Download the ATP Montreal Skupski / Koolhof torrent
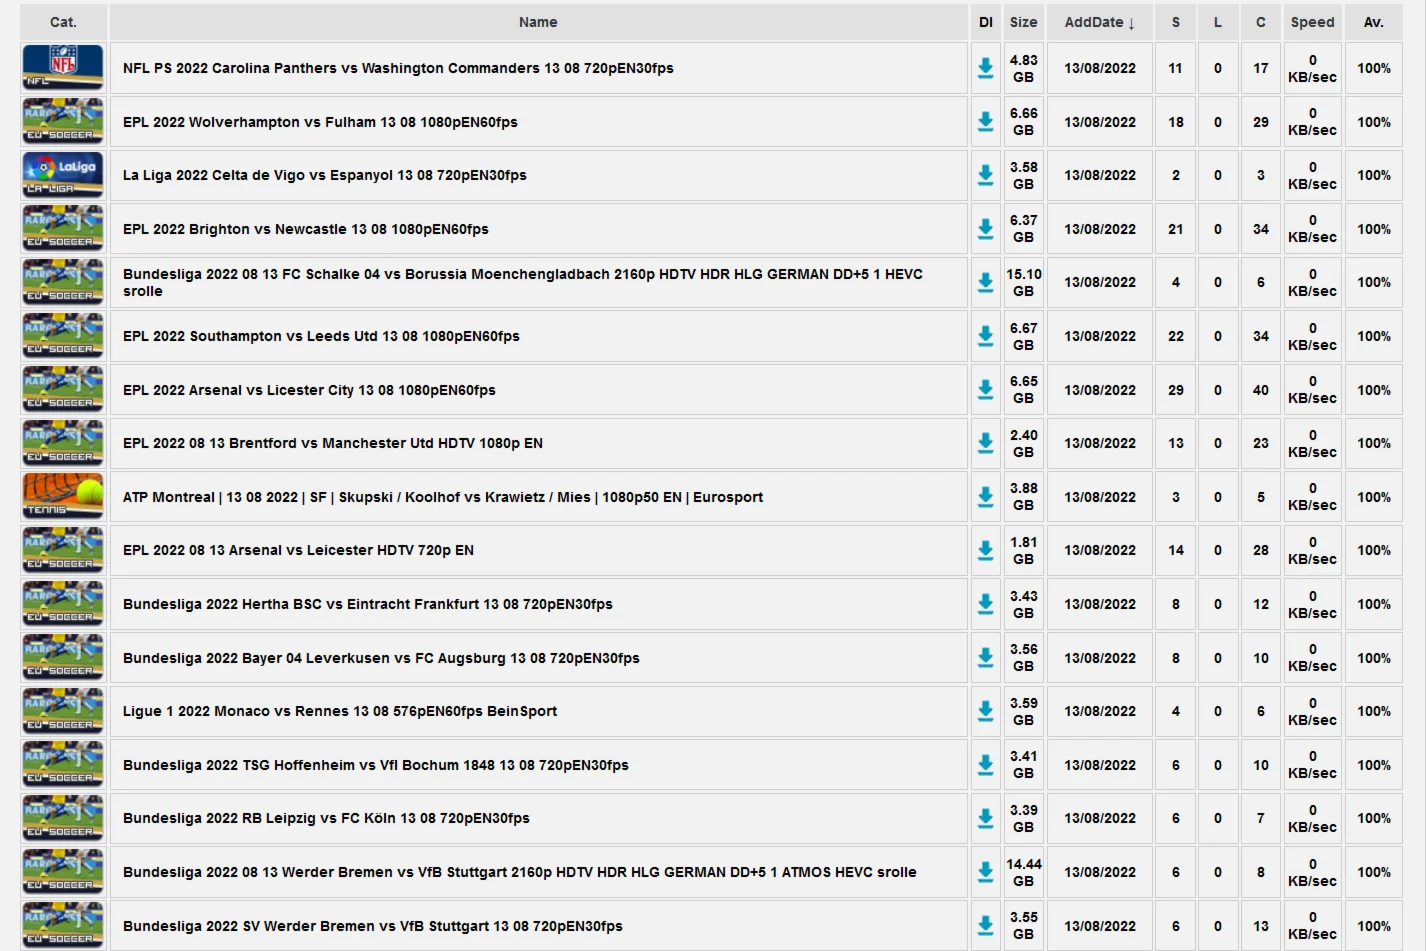 coord(985,497)
